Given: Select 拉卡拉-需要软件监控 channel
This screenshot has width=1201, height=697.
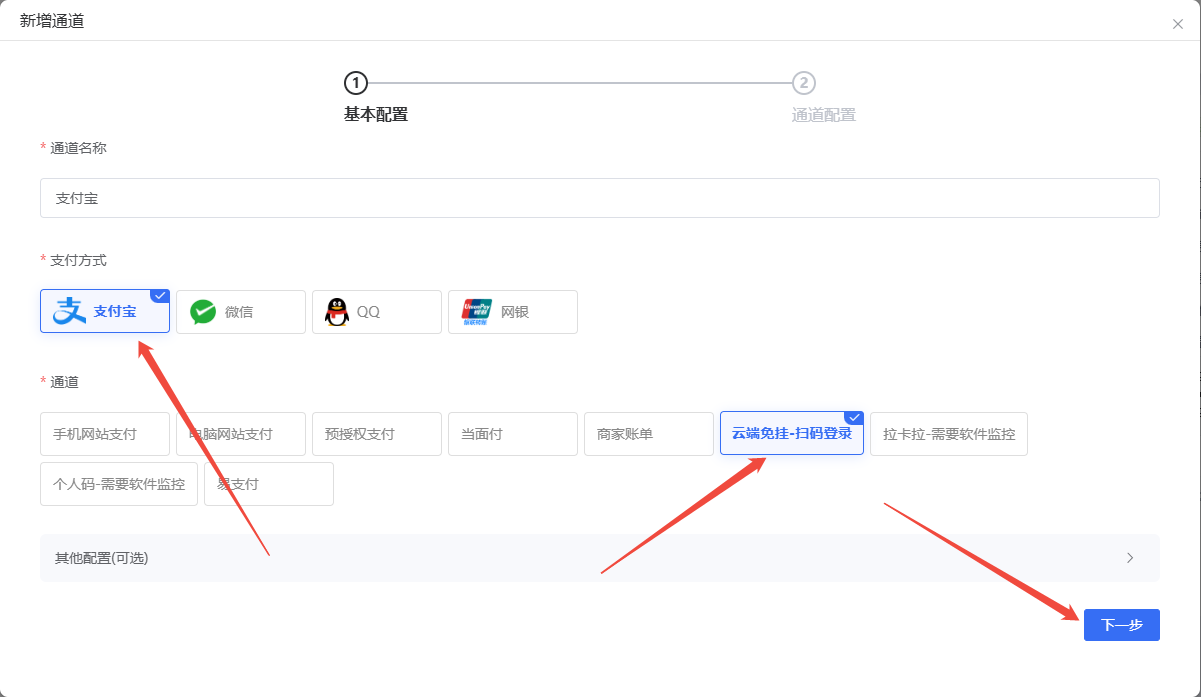Looking at the screenshot, I should click(x=948, y=434).
